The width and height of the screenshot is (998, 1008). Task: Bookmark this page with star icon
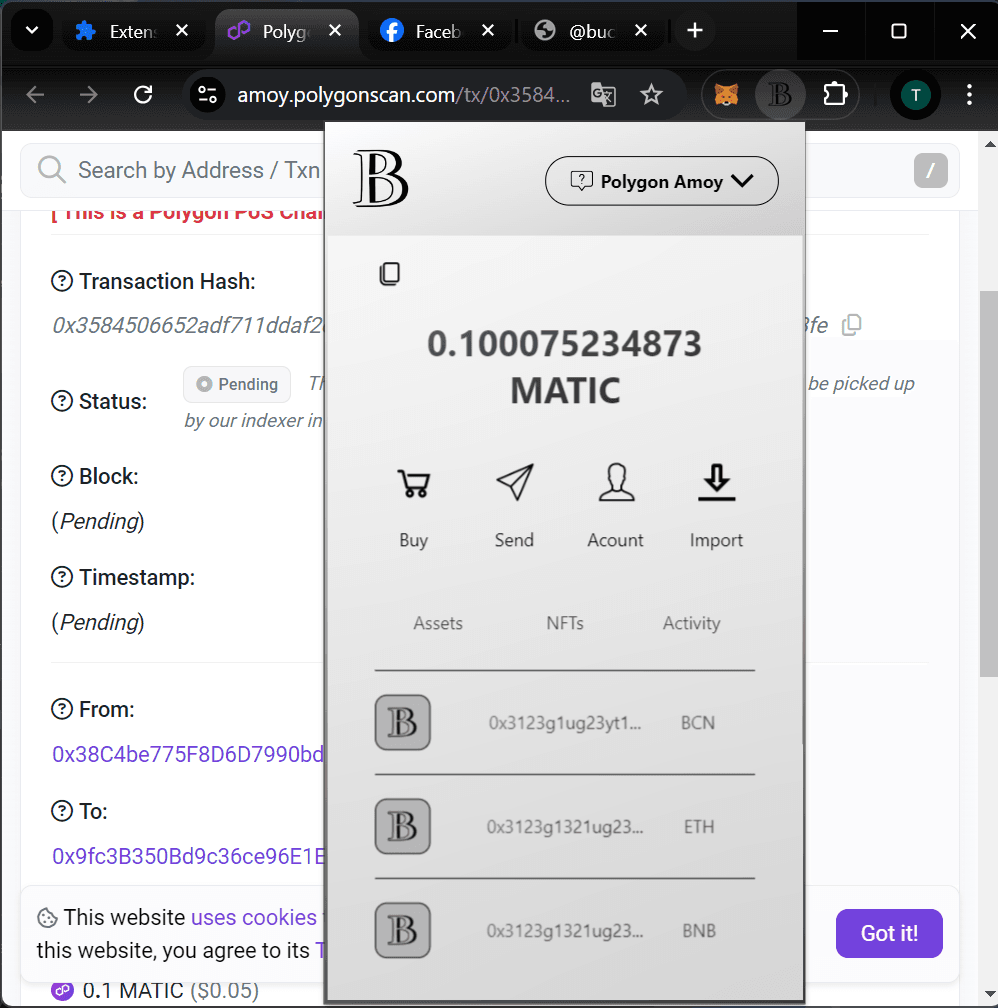(x=651, y=95)
